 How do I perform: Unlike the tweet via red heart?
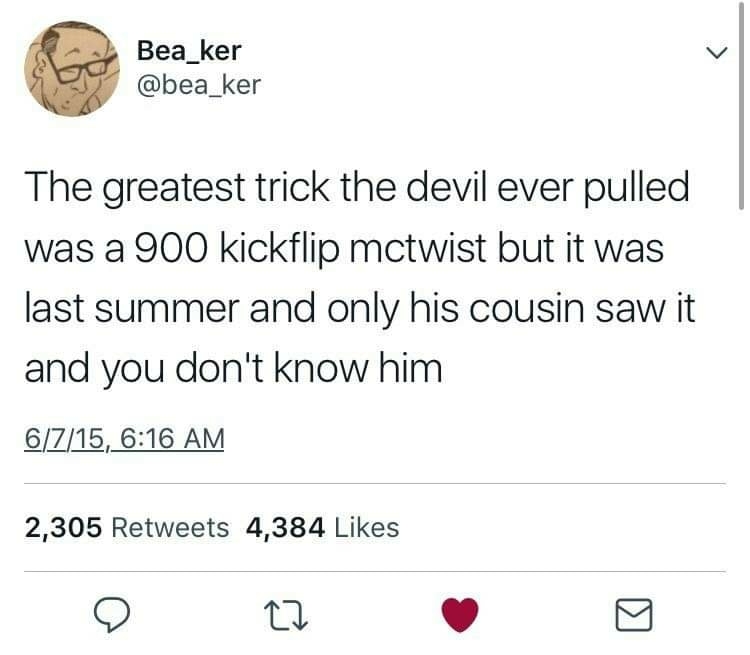[x=460, y=615]
